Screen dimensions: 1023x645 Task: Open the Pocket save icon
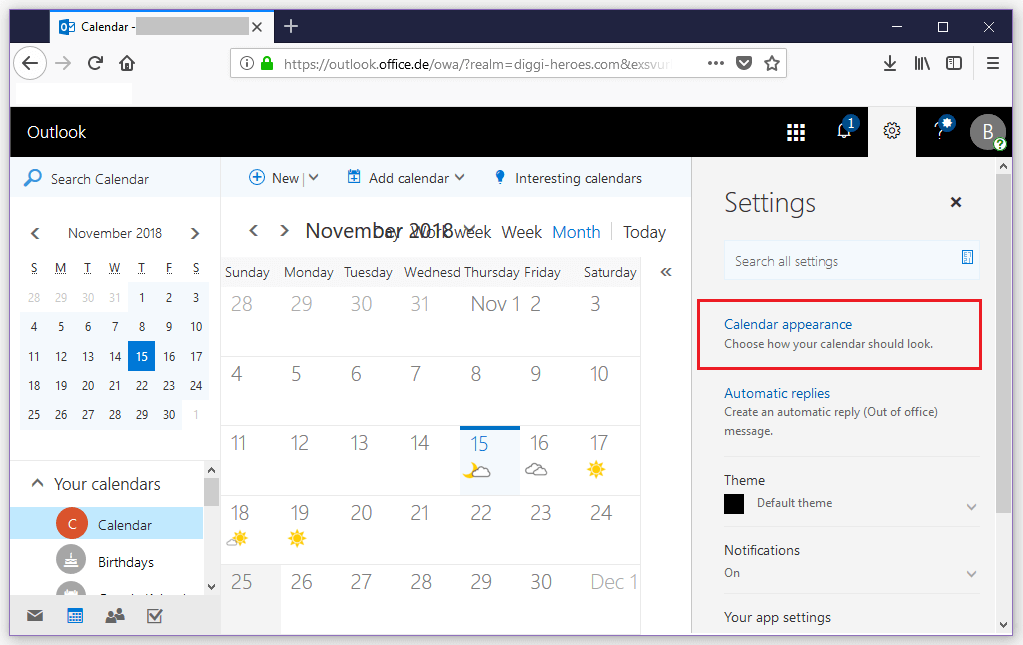pyautogui.click(x=744, y=63)
